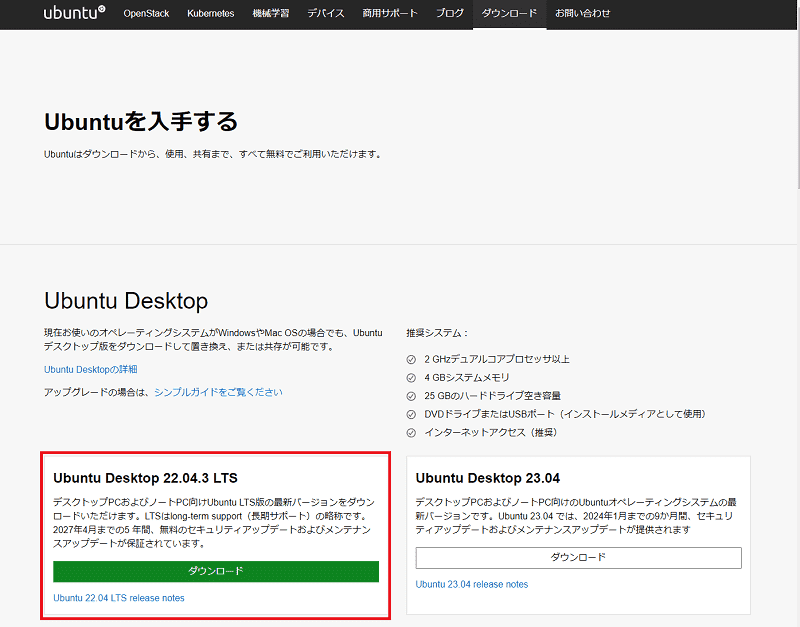Click the Ubuntu Desktop 23.04 heading
Screen dimensions: 800x627
click(x=487, y=478)
